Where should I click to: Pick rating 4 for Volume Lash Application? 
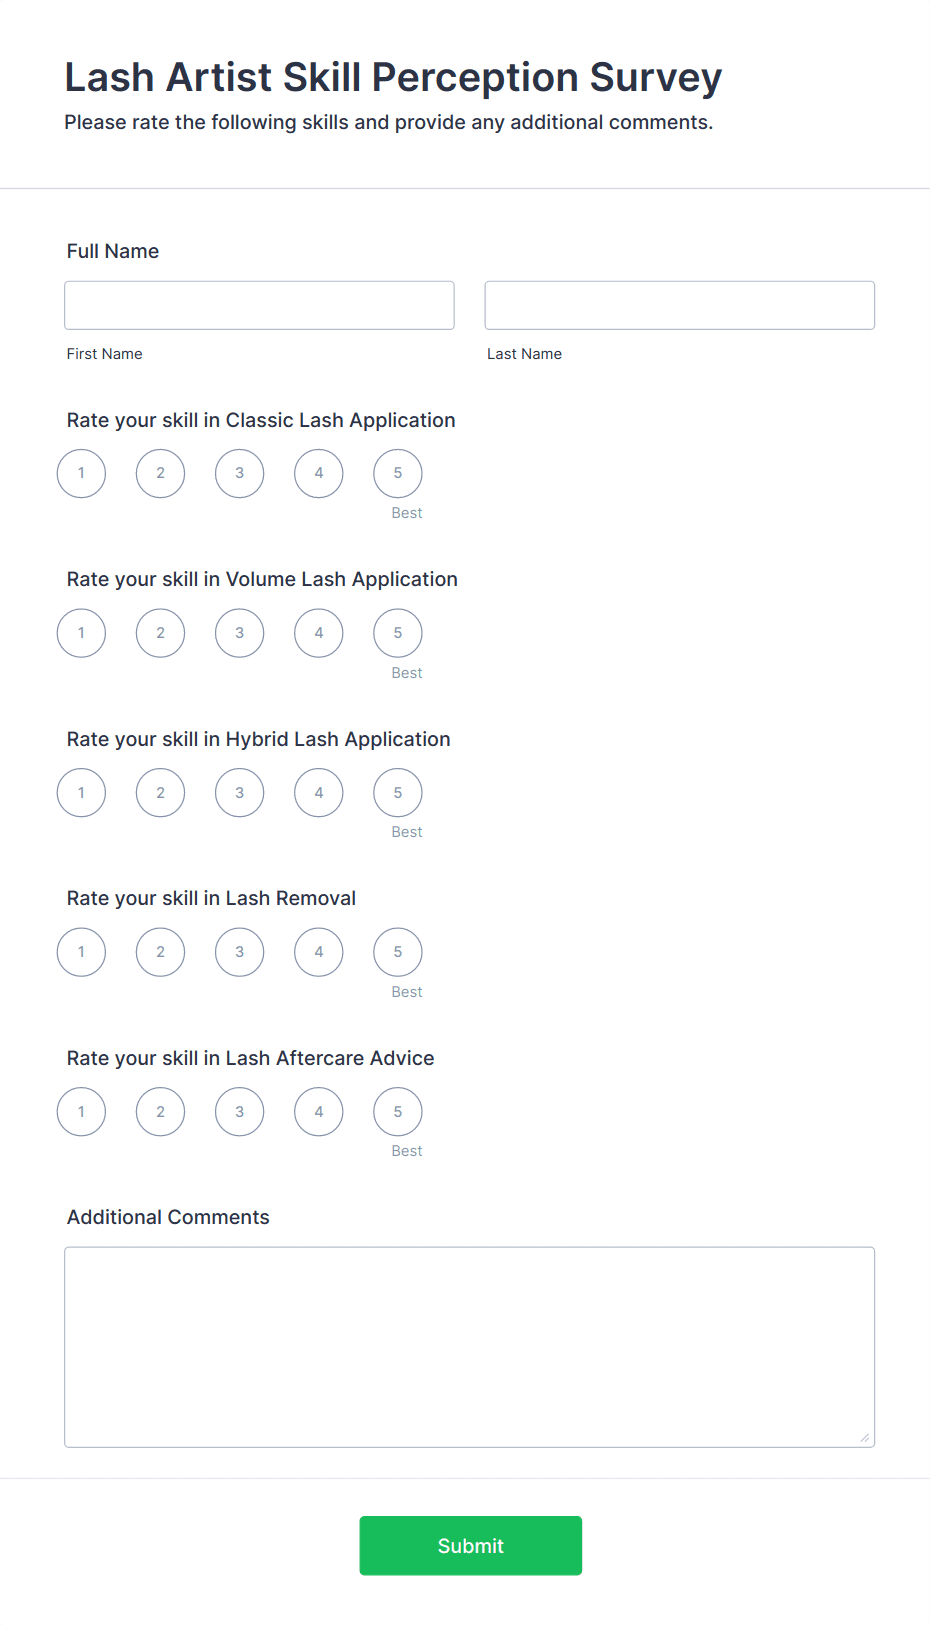pyautogui.click(x=318, y=632)
